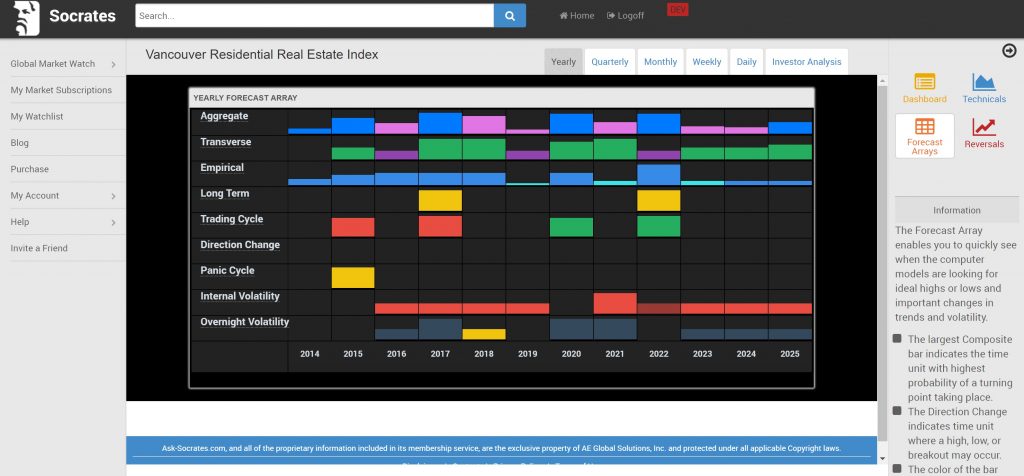The height and width of the screenshot is (476, 1024).
Task: Switch to the Investor Analysis tab
Action: (806, 62)
